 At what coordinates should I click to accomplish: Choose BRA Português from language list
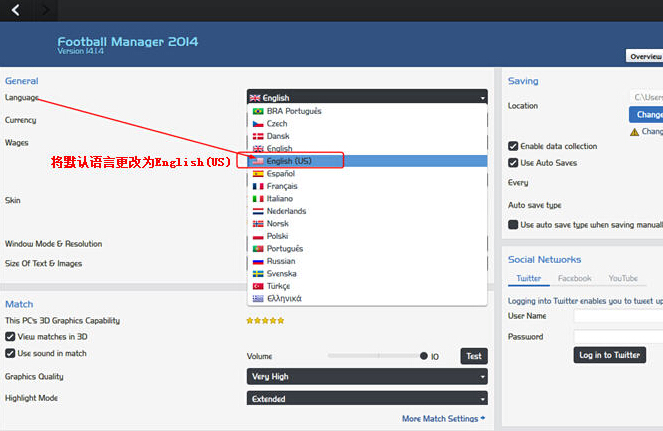point(367,111)
